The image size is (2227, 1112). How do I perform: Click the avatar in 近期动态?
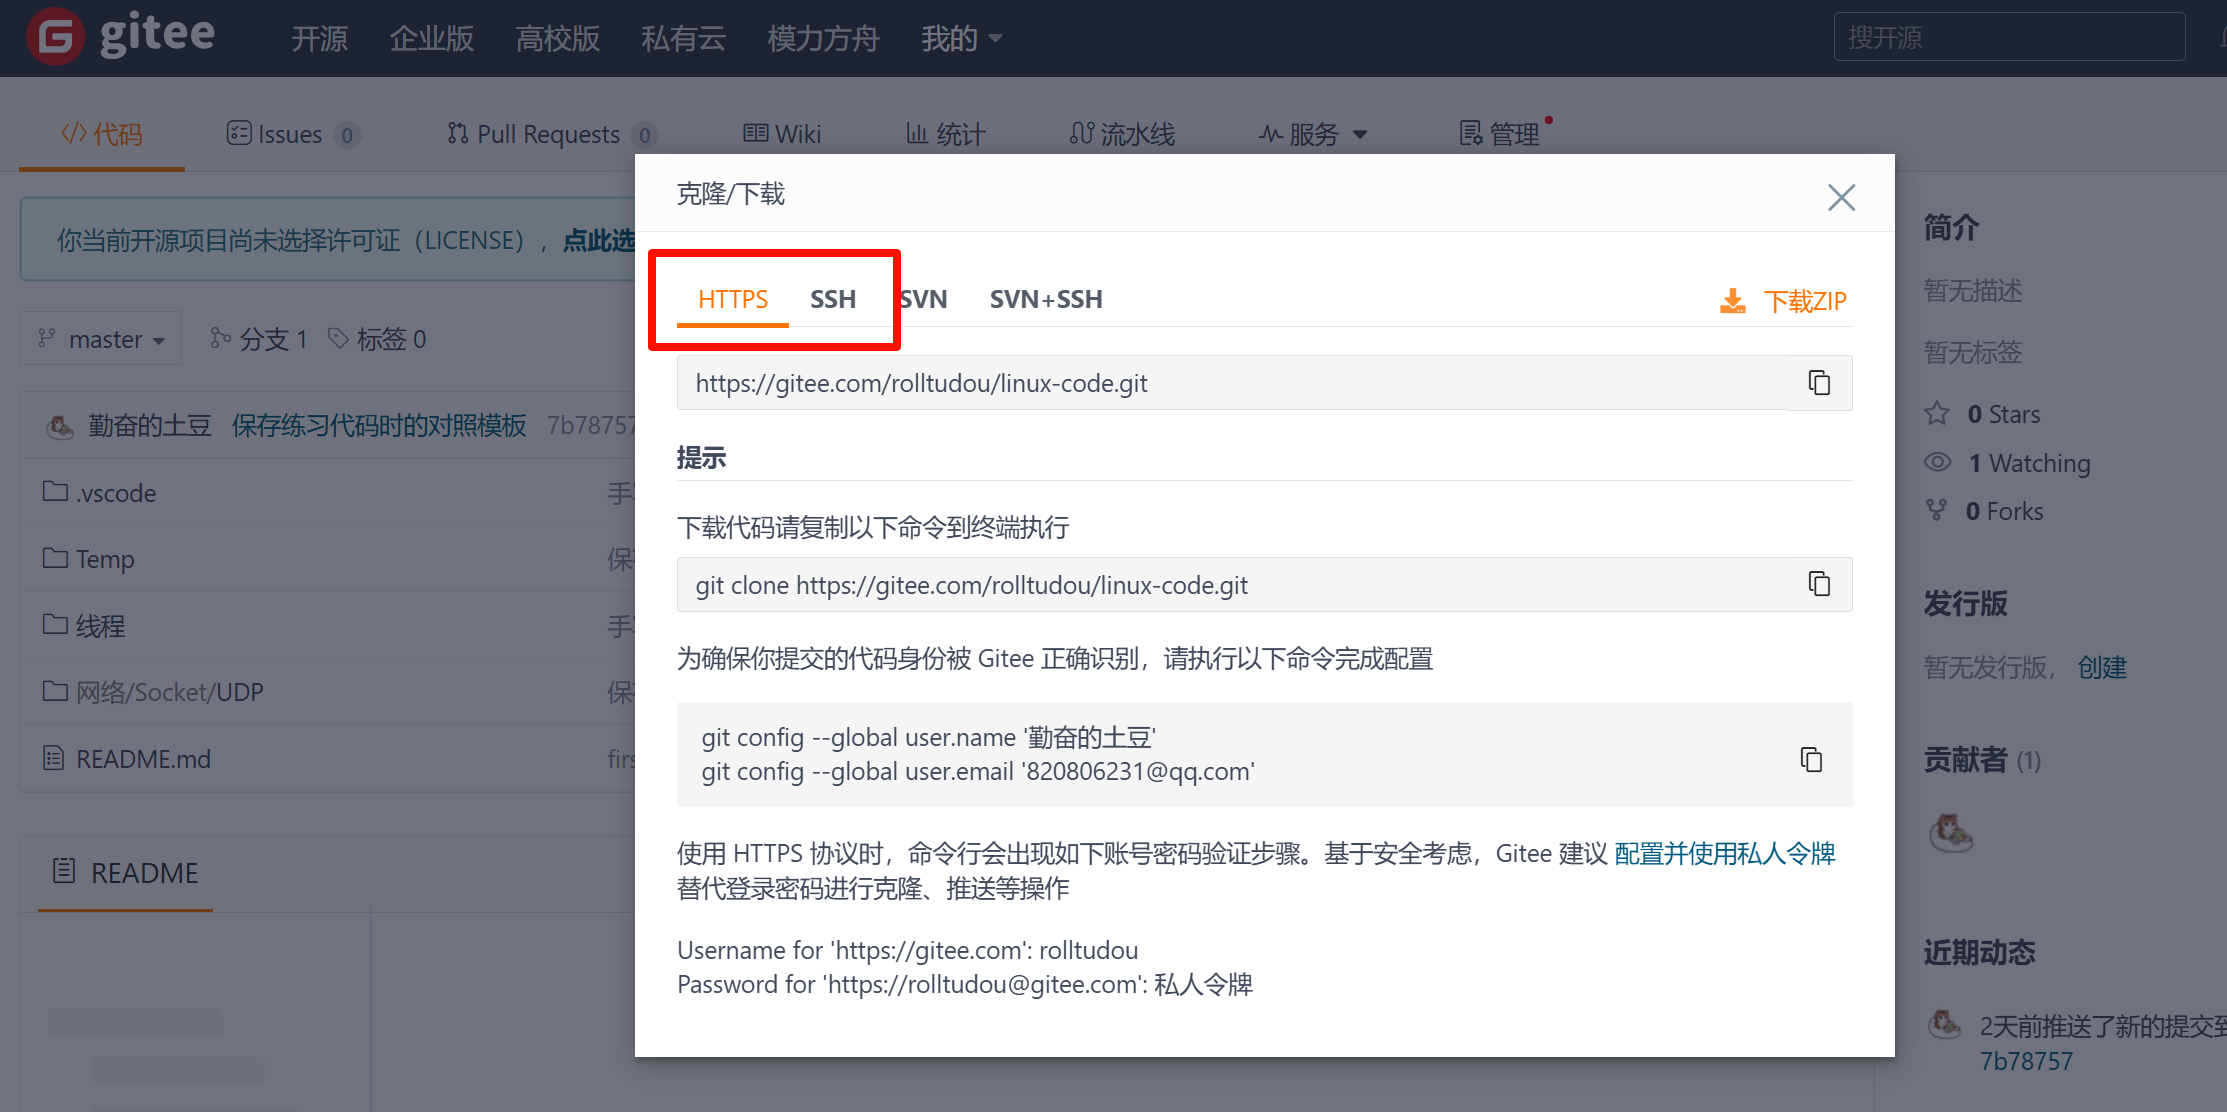(1945, 1025)
